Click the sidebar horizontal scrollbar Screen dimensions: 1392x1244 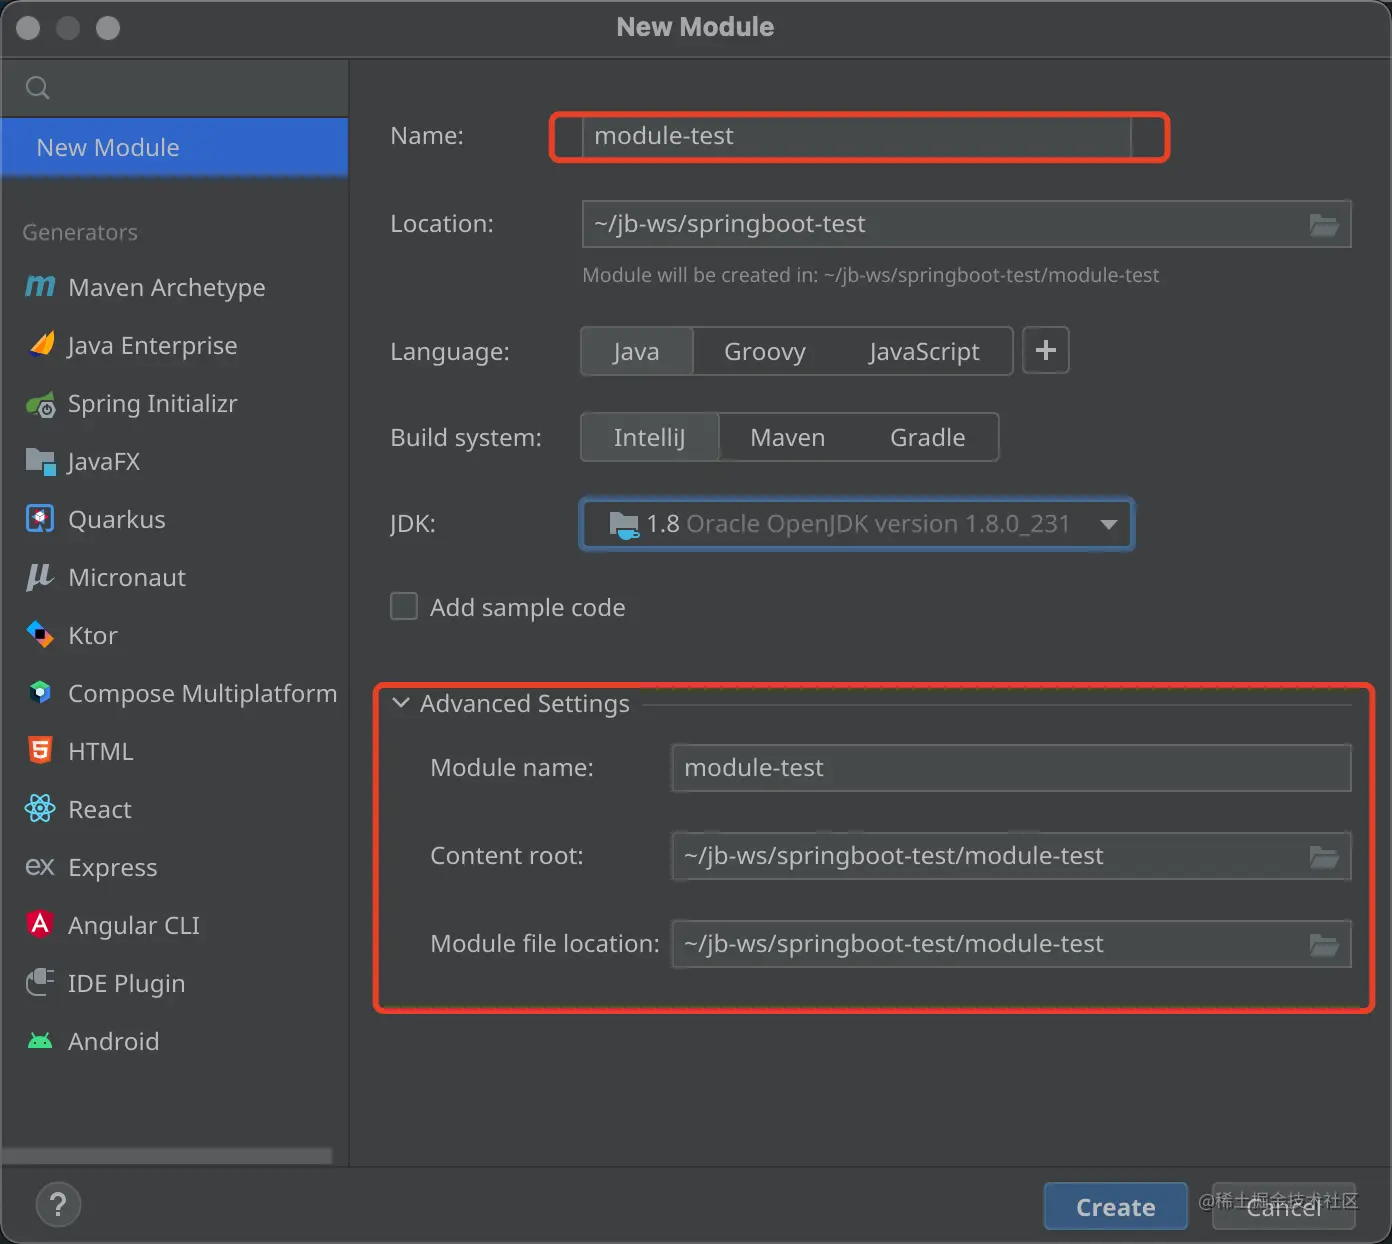167,1156
